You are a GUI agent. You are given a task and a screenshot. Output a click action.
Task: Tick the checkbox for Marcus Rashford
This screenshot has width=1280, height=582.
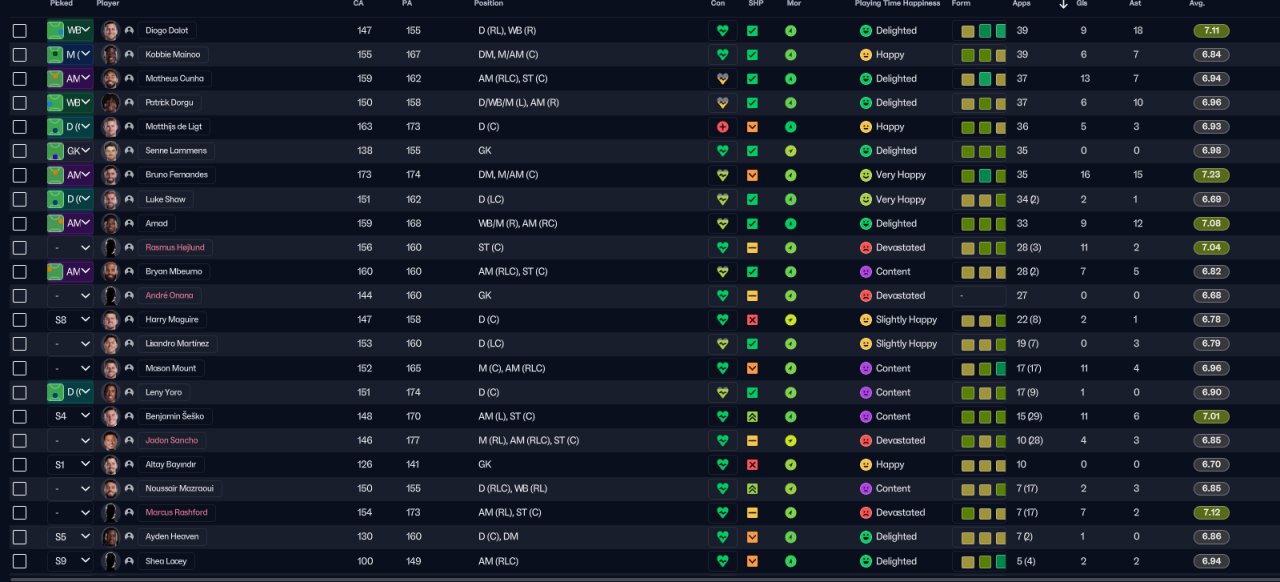tap(20, 513)
